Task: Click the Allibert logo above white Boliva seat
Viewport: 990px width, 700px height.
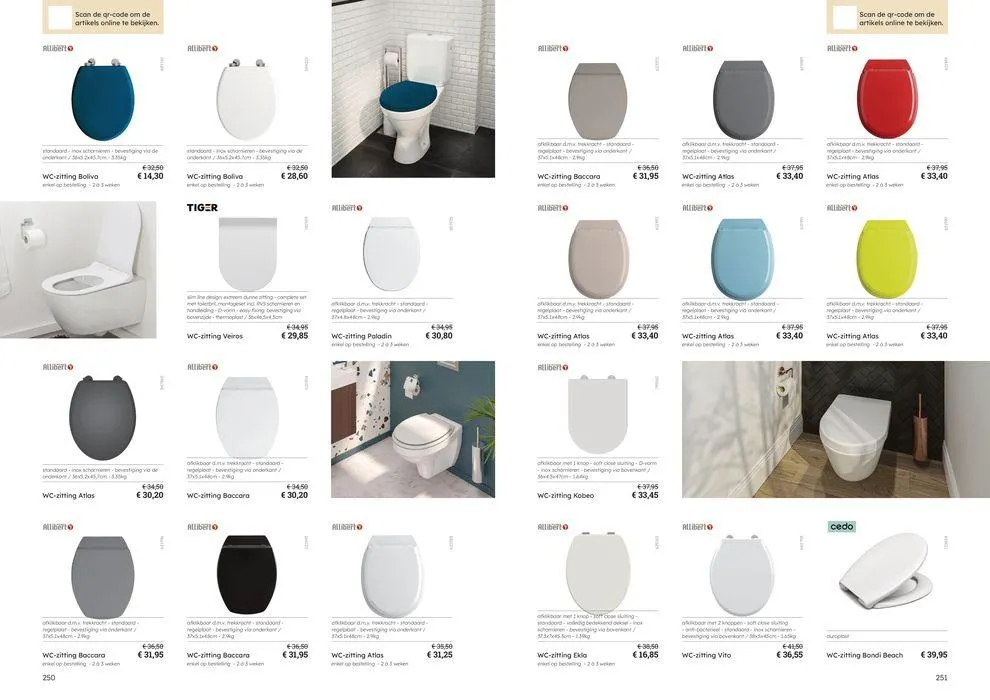Action: pos(202,49)
